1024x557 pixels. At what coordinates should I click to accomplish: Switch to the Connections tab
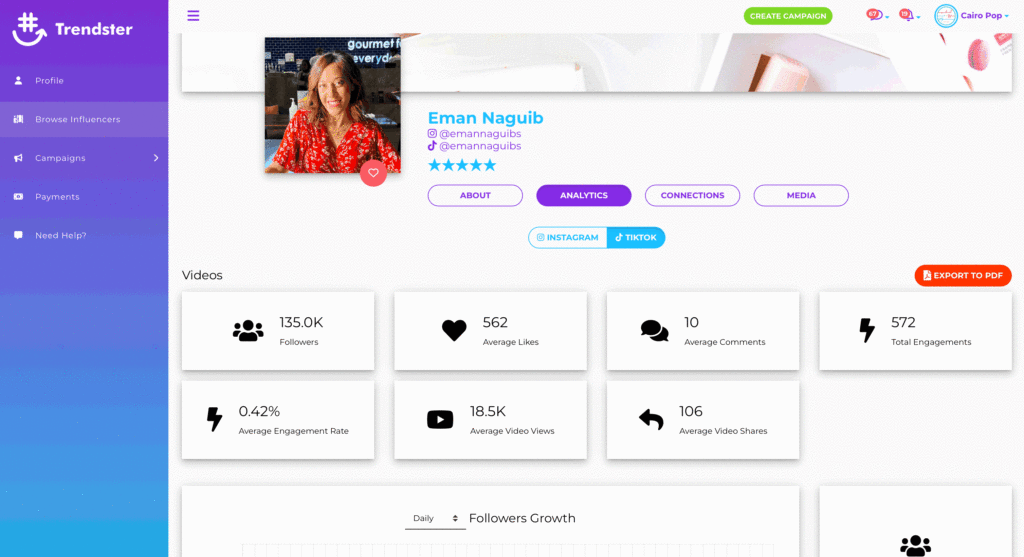[692, 195]
